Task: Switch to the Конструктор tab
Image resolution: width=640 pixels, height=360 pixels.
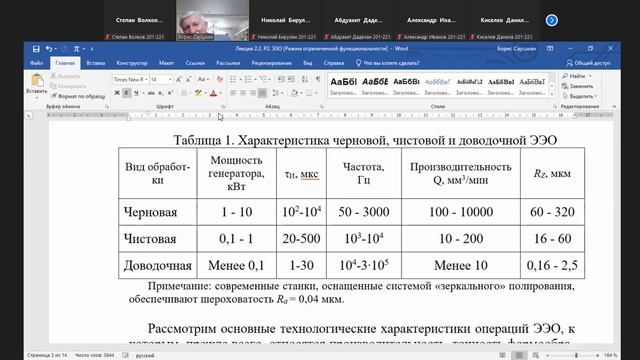Action: (x=132, y=63)
